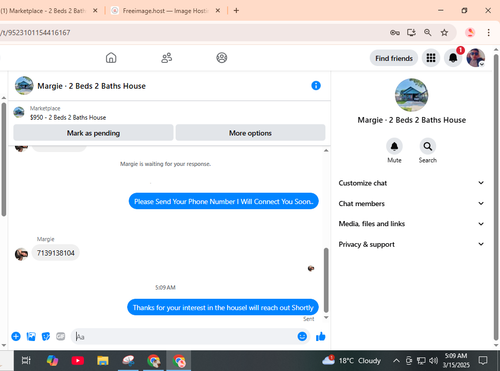
Task: Click the Mark as pending button
Action: pos(93,133)
